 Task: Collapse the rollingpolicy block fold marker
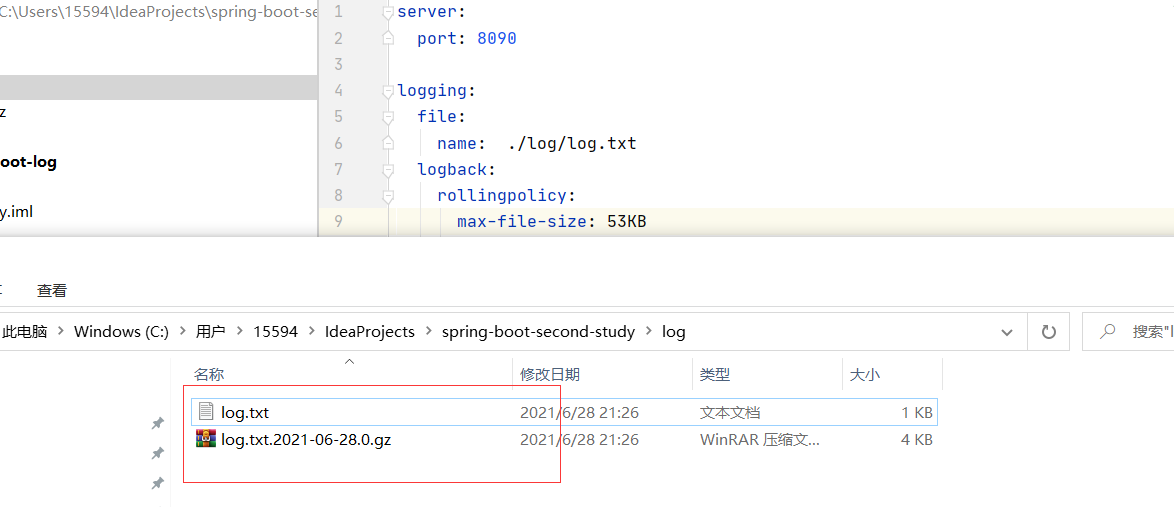point(387,196)
